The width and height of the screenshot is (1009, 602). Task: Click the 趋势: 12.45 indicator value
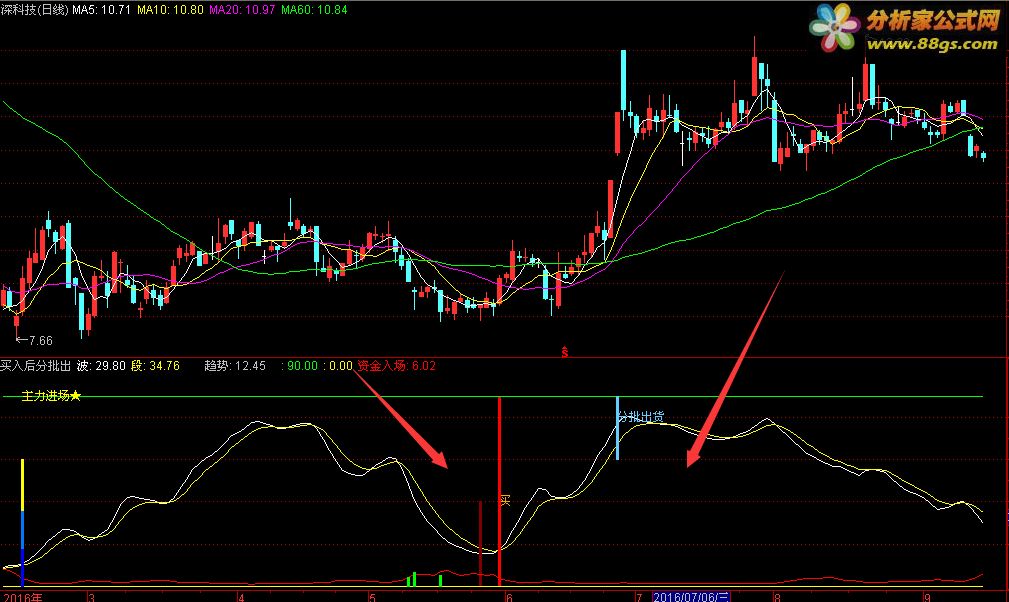click(x=235, y=366)
